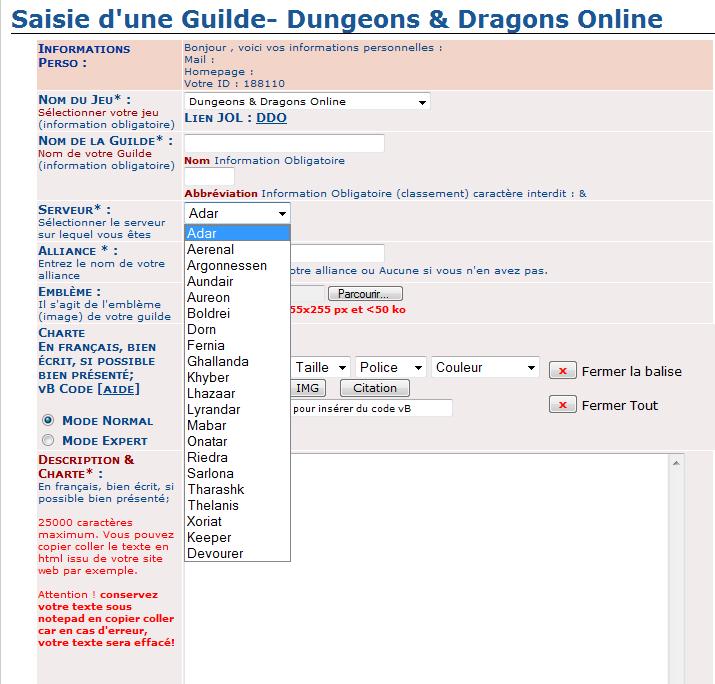
Task: Select Sarlona server option
Action: coord(237,473)
